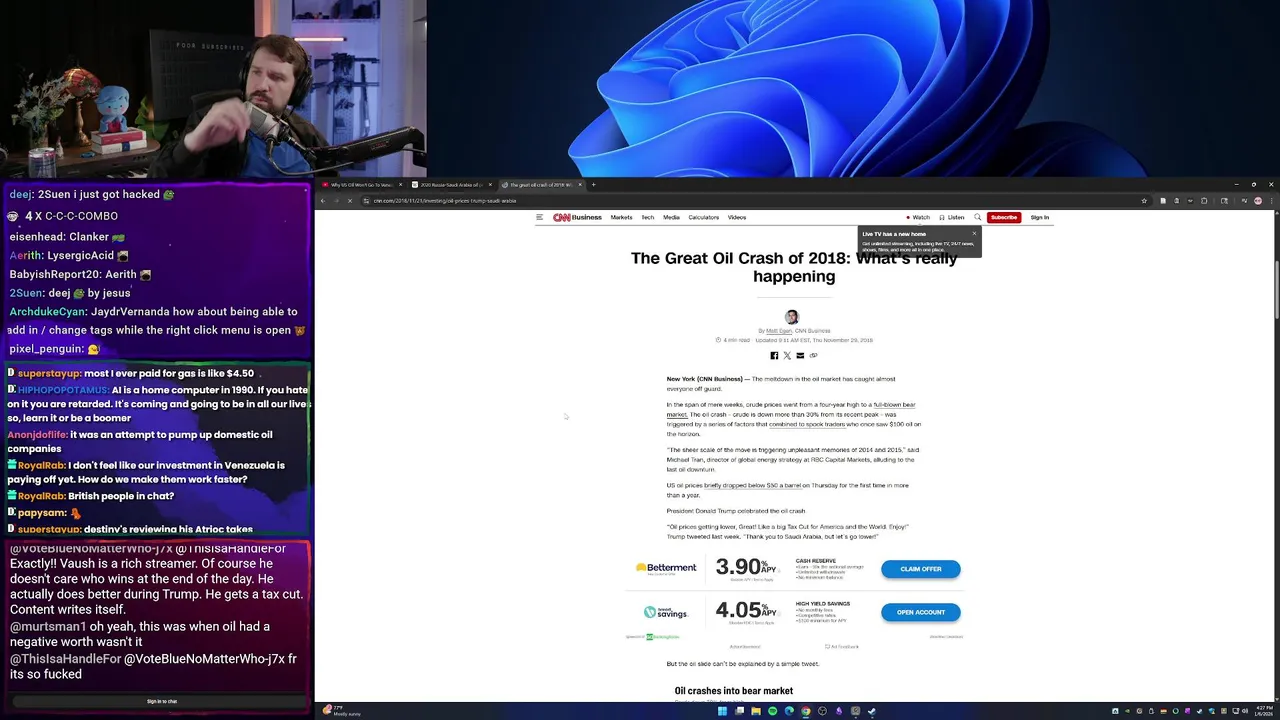Screen dimensions: 1280x720
Task: Click the browser address bar URL
Action: (x=445, y=201)
